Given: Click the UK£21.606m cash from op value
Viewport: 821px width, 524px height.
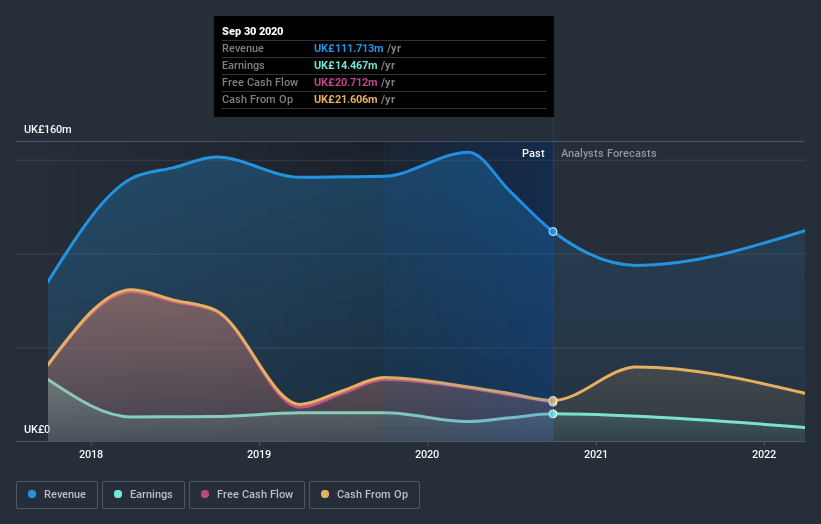Looking at the screenshot, I should (346, 99).
